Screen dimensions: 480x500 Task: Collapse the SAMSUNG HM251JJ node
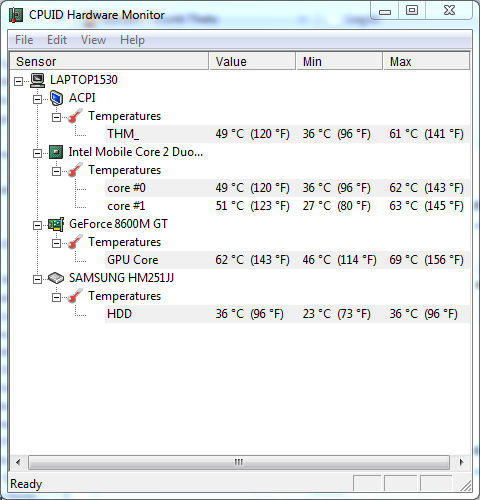[x=37, y=279]
